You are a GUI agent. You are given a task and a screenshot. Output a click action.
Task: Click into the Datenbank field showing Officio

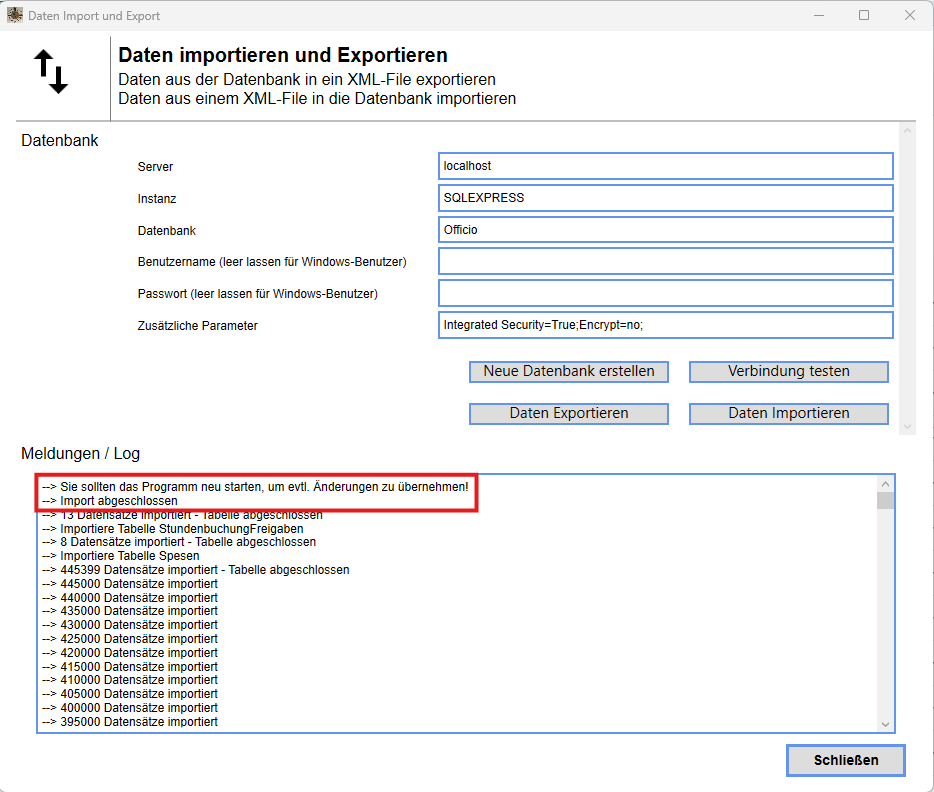pos(665,229)
